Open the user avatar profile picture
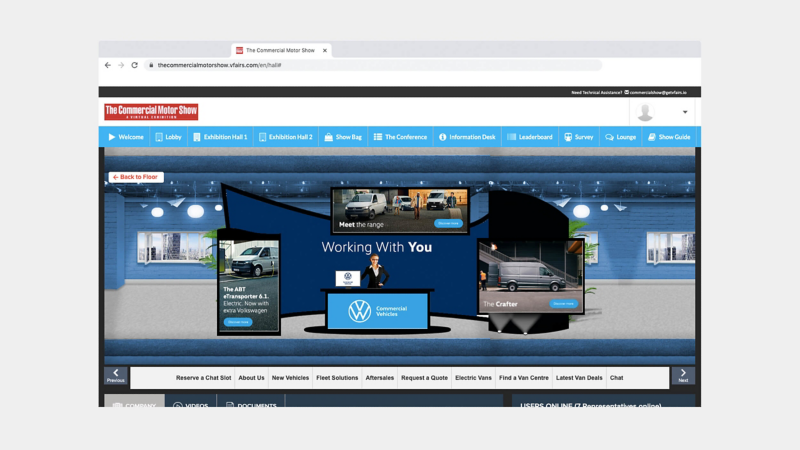The width and height of the screenshot is (800, 450). [x=645, y=112]
